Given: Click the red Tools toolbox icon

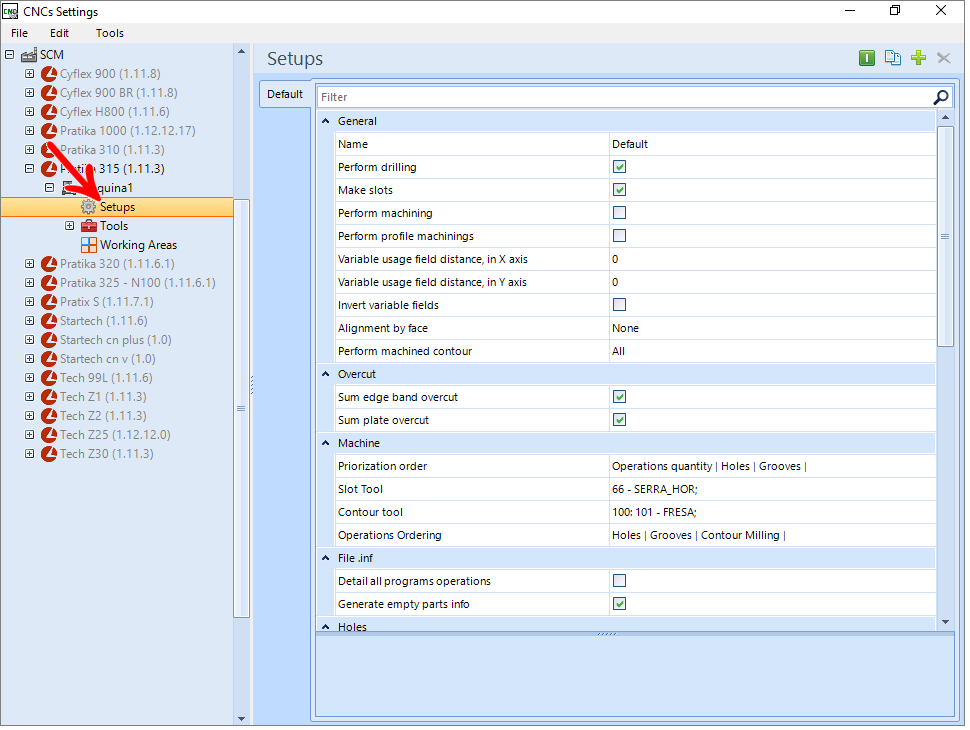Looking at the screenshot, I should [89, 226].
